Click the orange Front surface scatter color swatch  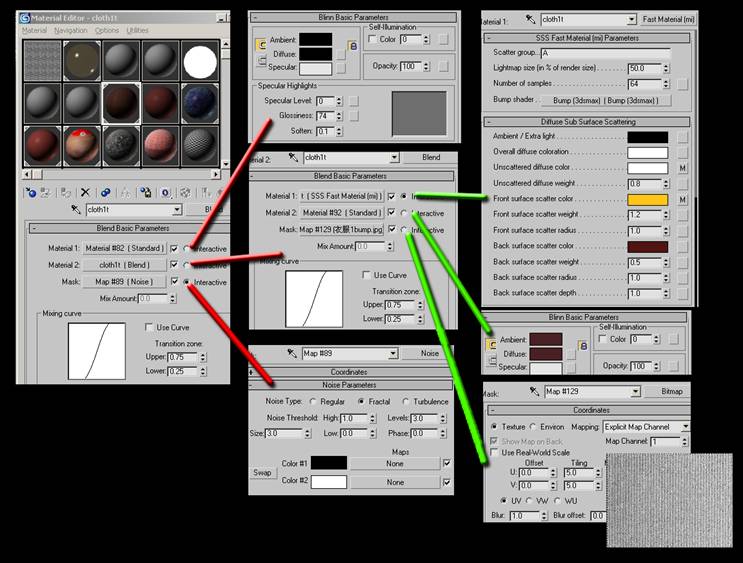tap(647, 200)
